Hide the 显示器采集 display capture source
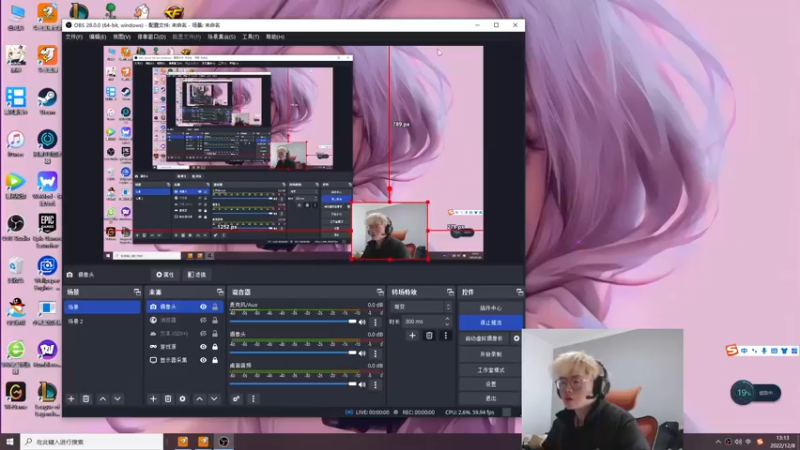This screenshot has width=800, height=450. 203,360
